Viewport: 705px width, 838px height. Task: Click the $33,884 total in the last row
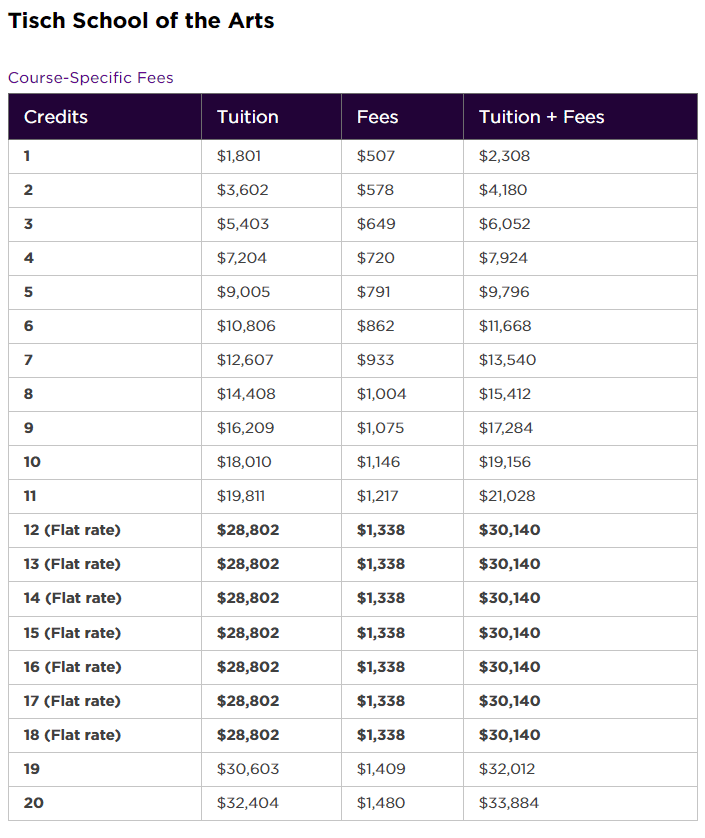point(505,803)
